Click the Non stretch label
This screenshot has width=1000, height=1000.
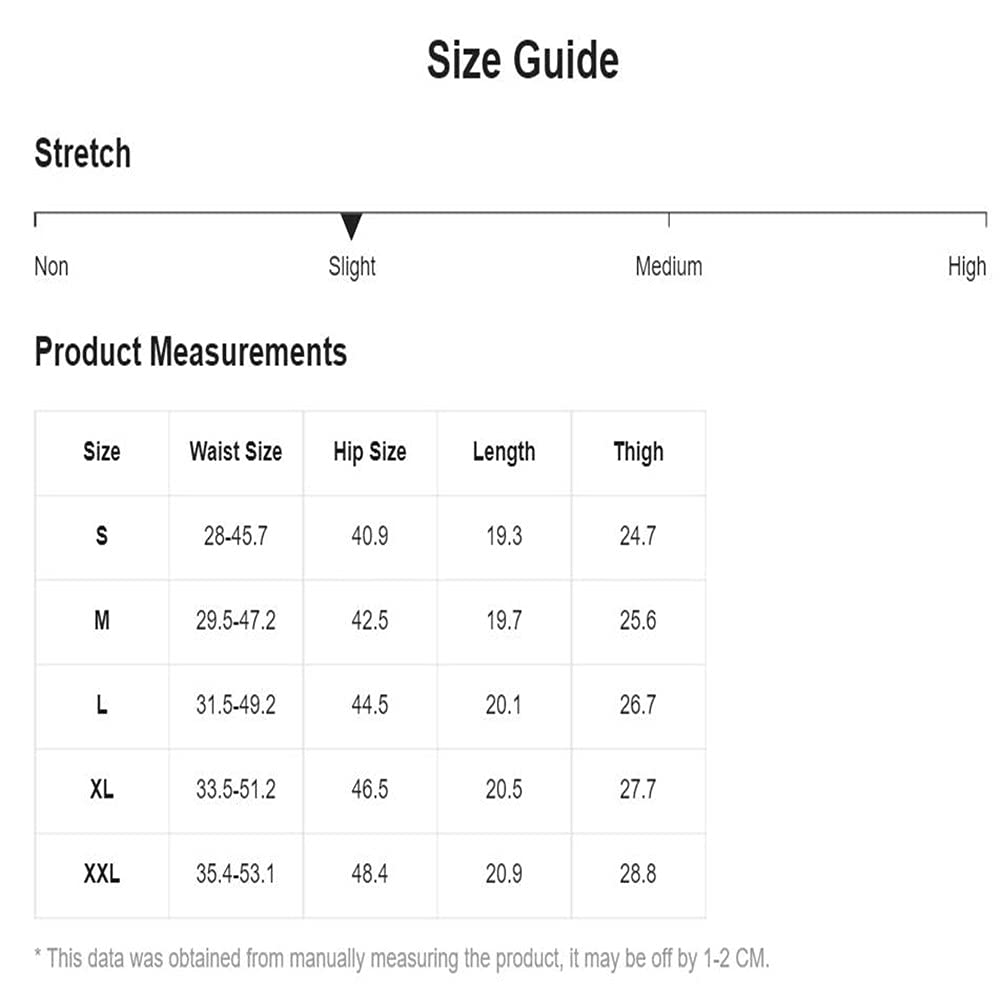(x=52, y=266)
